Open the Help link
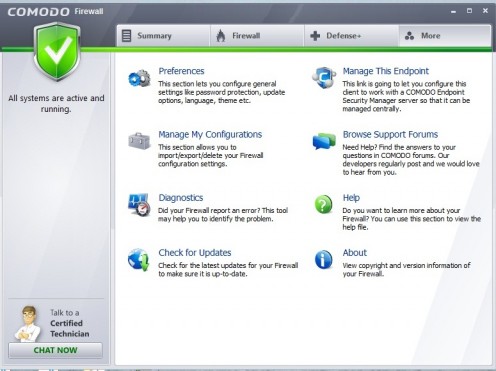The height and width of the screenshot is (371, 496). [x=351, y=198]
